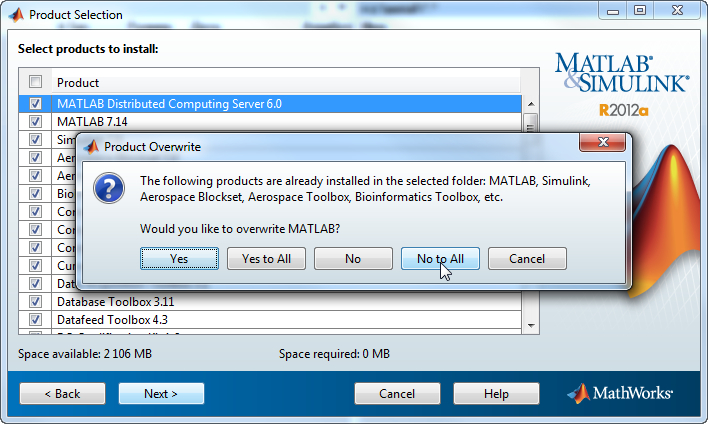
Task: Toggle the checkbox of the Sim... row
Action: point(35,140)
